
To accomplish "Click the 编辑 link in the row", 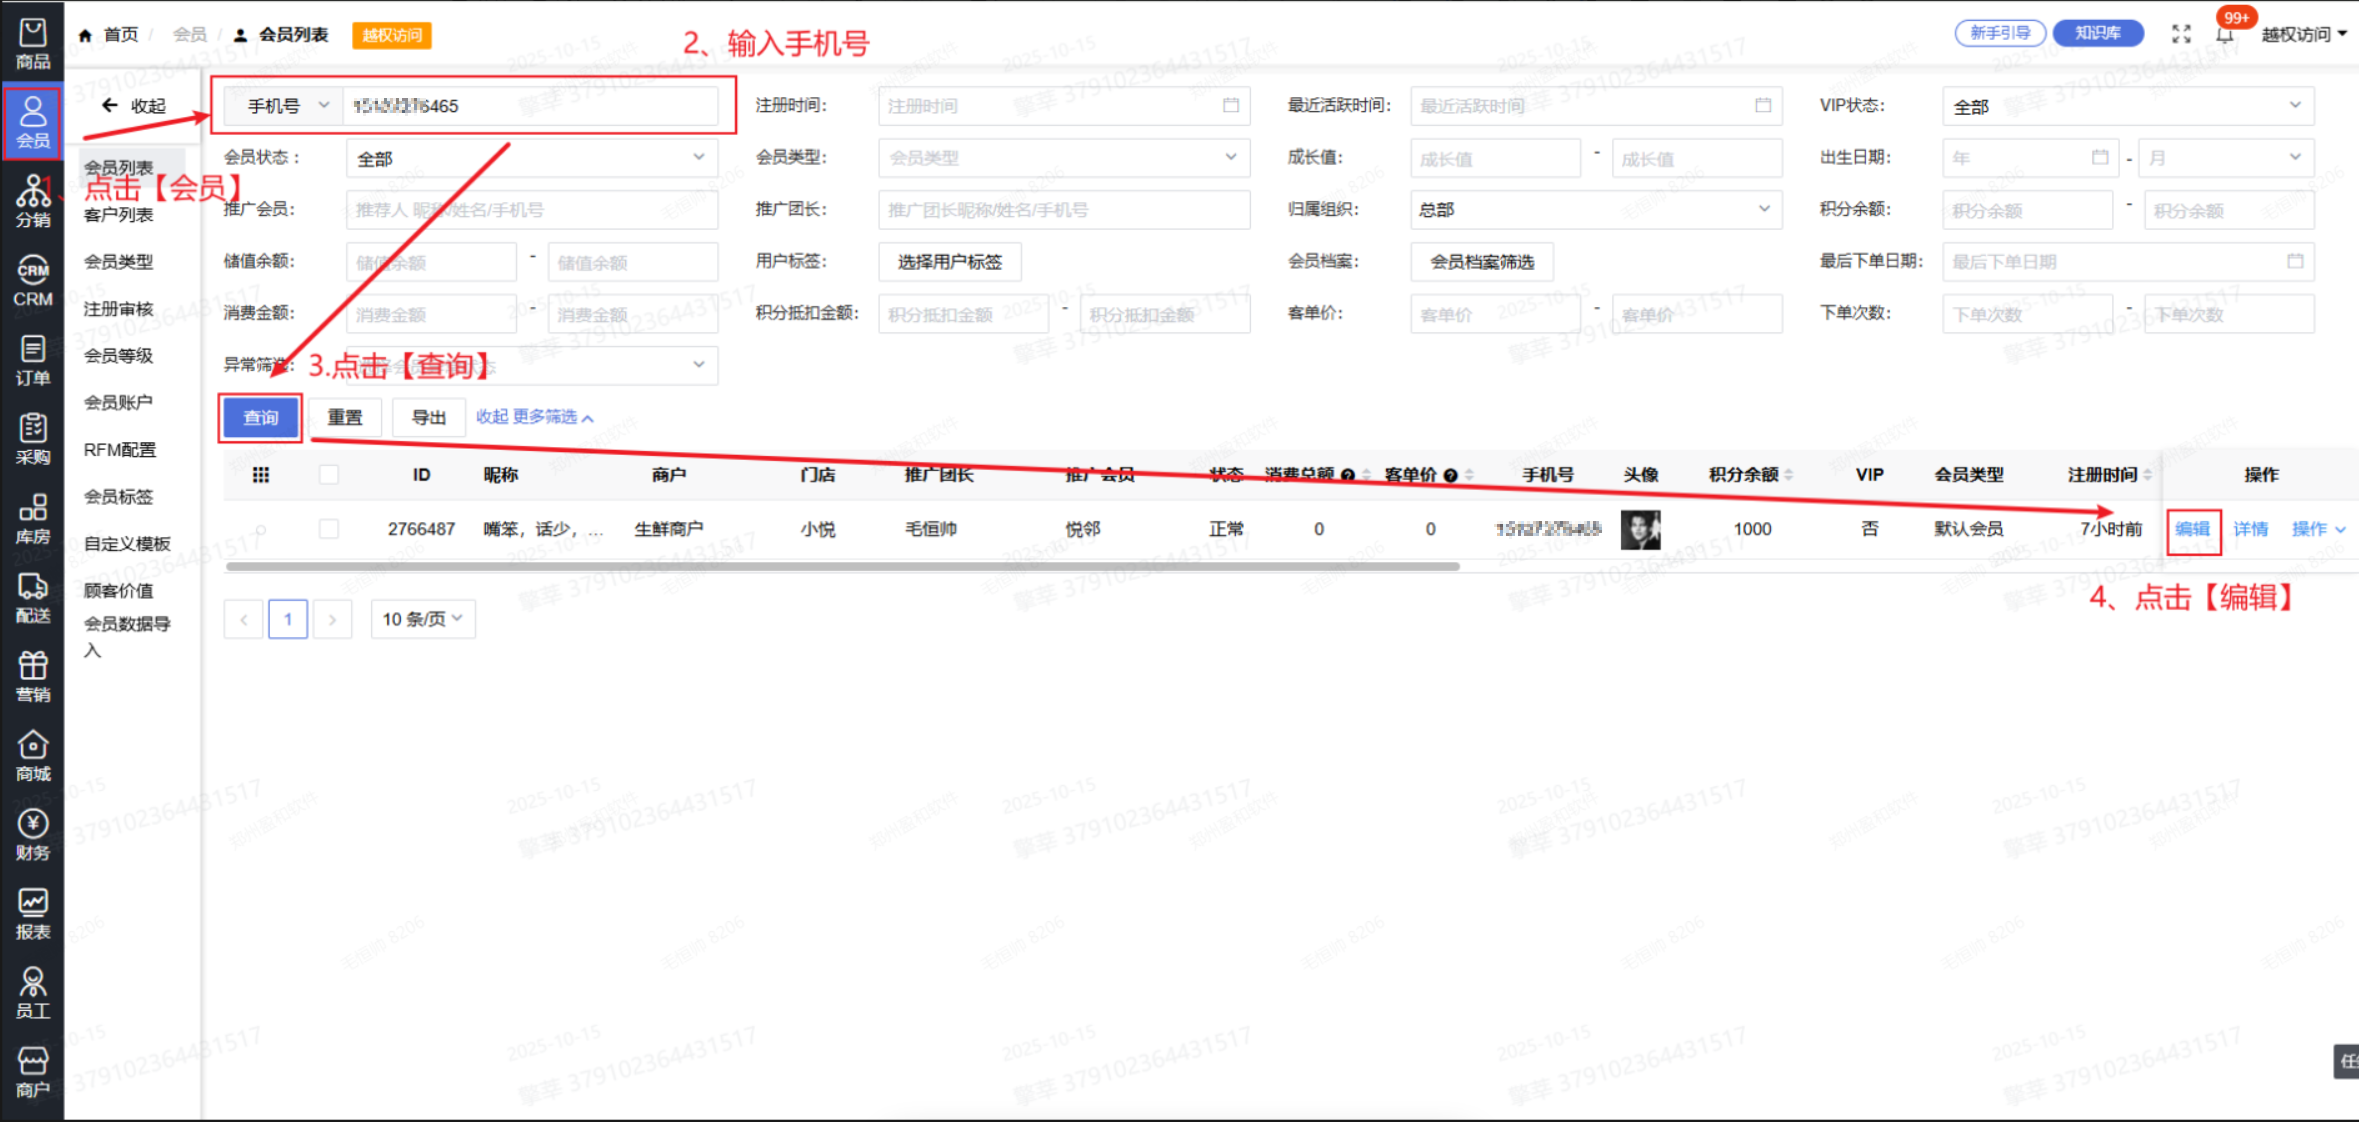I will point(2192,529).
